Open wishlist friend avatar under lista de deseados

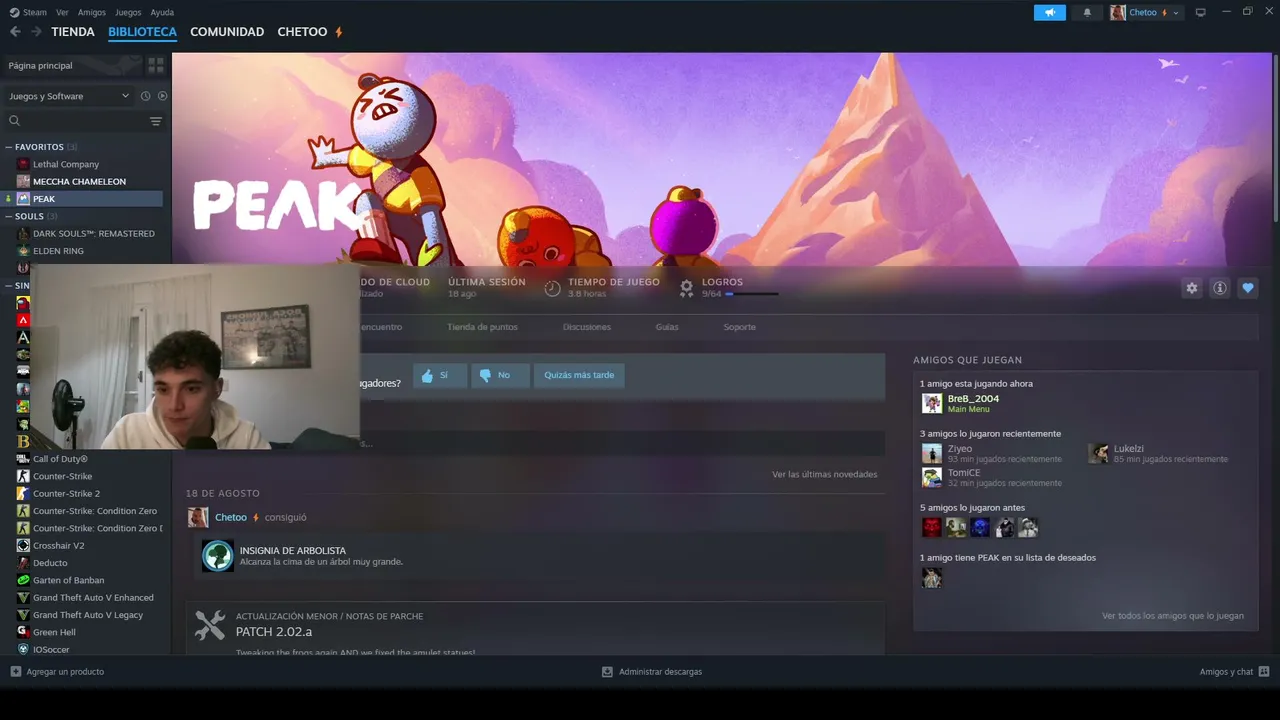932,578
